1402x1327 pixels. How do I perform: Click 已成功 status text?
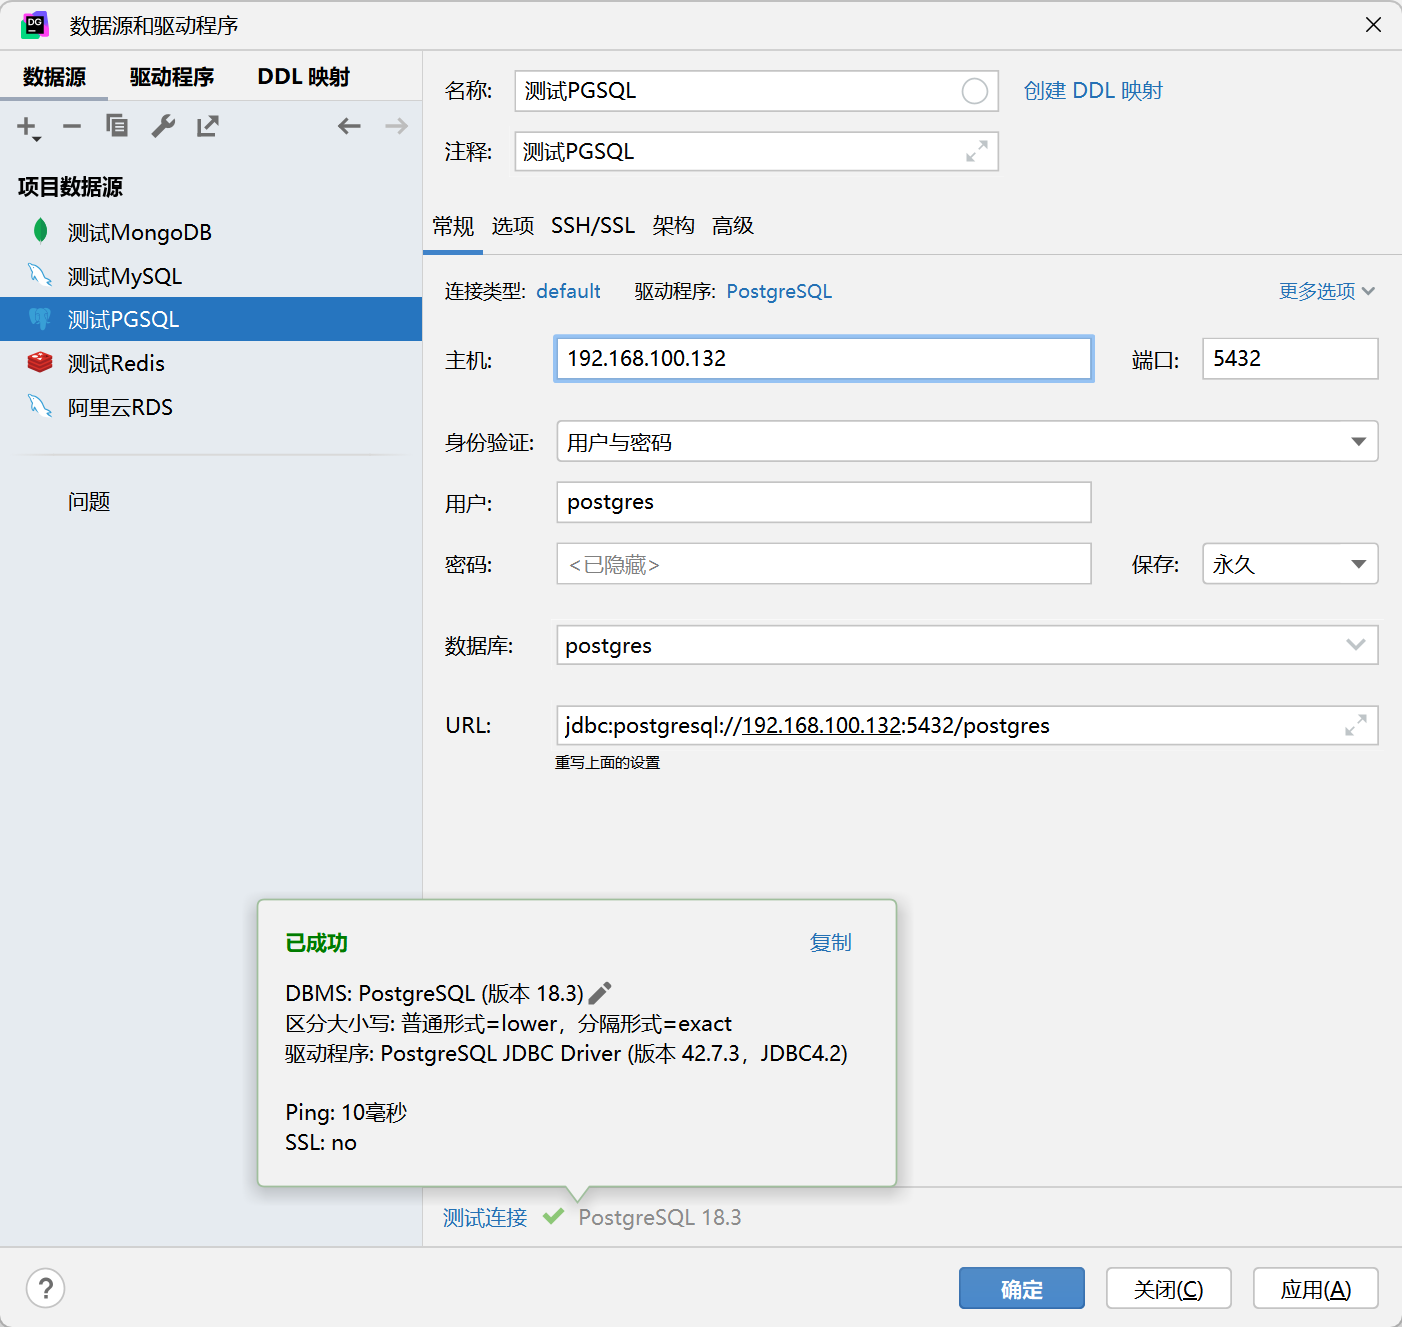click(316, 943)
